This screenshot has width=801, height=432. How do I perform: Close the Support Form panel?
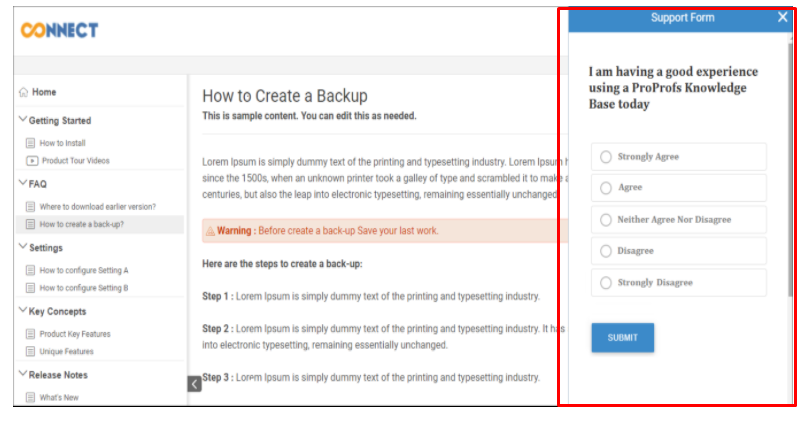[x=782, y=17]
